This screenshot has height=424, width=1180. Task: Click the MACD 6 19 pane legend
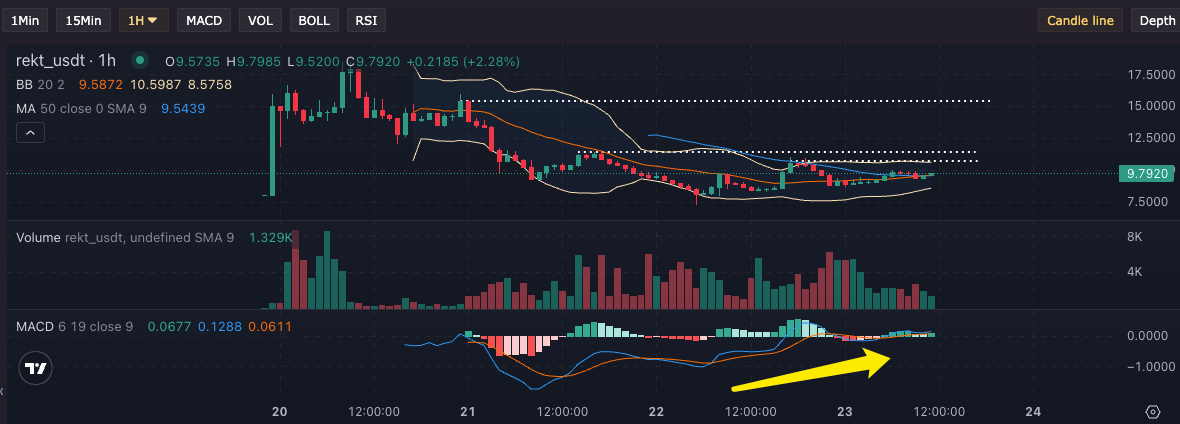[x=75, y=326]
